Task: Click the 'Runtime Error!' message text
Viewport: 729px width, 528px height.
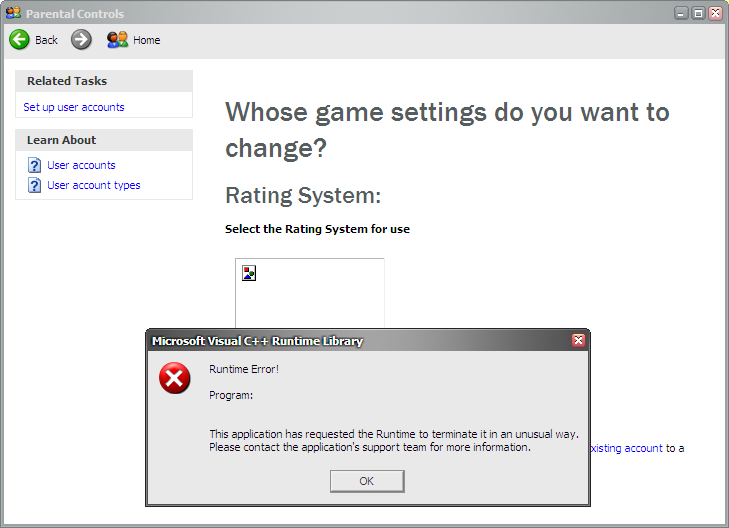Action: pos(244,369)
